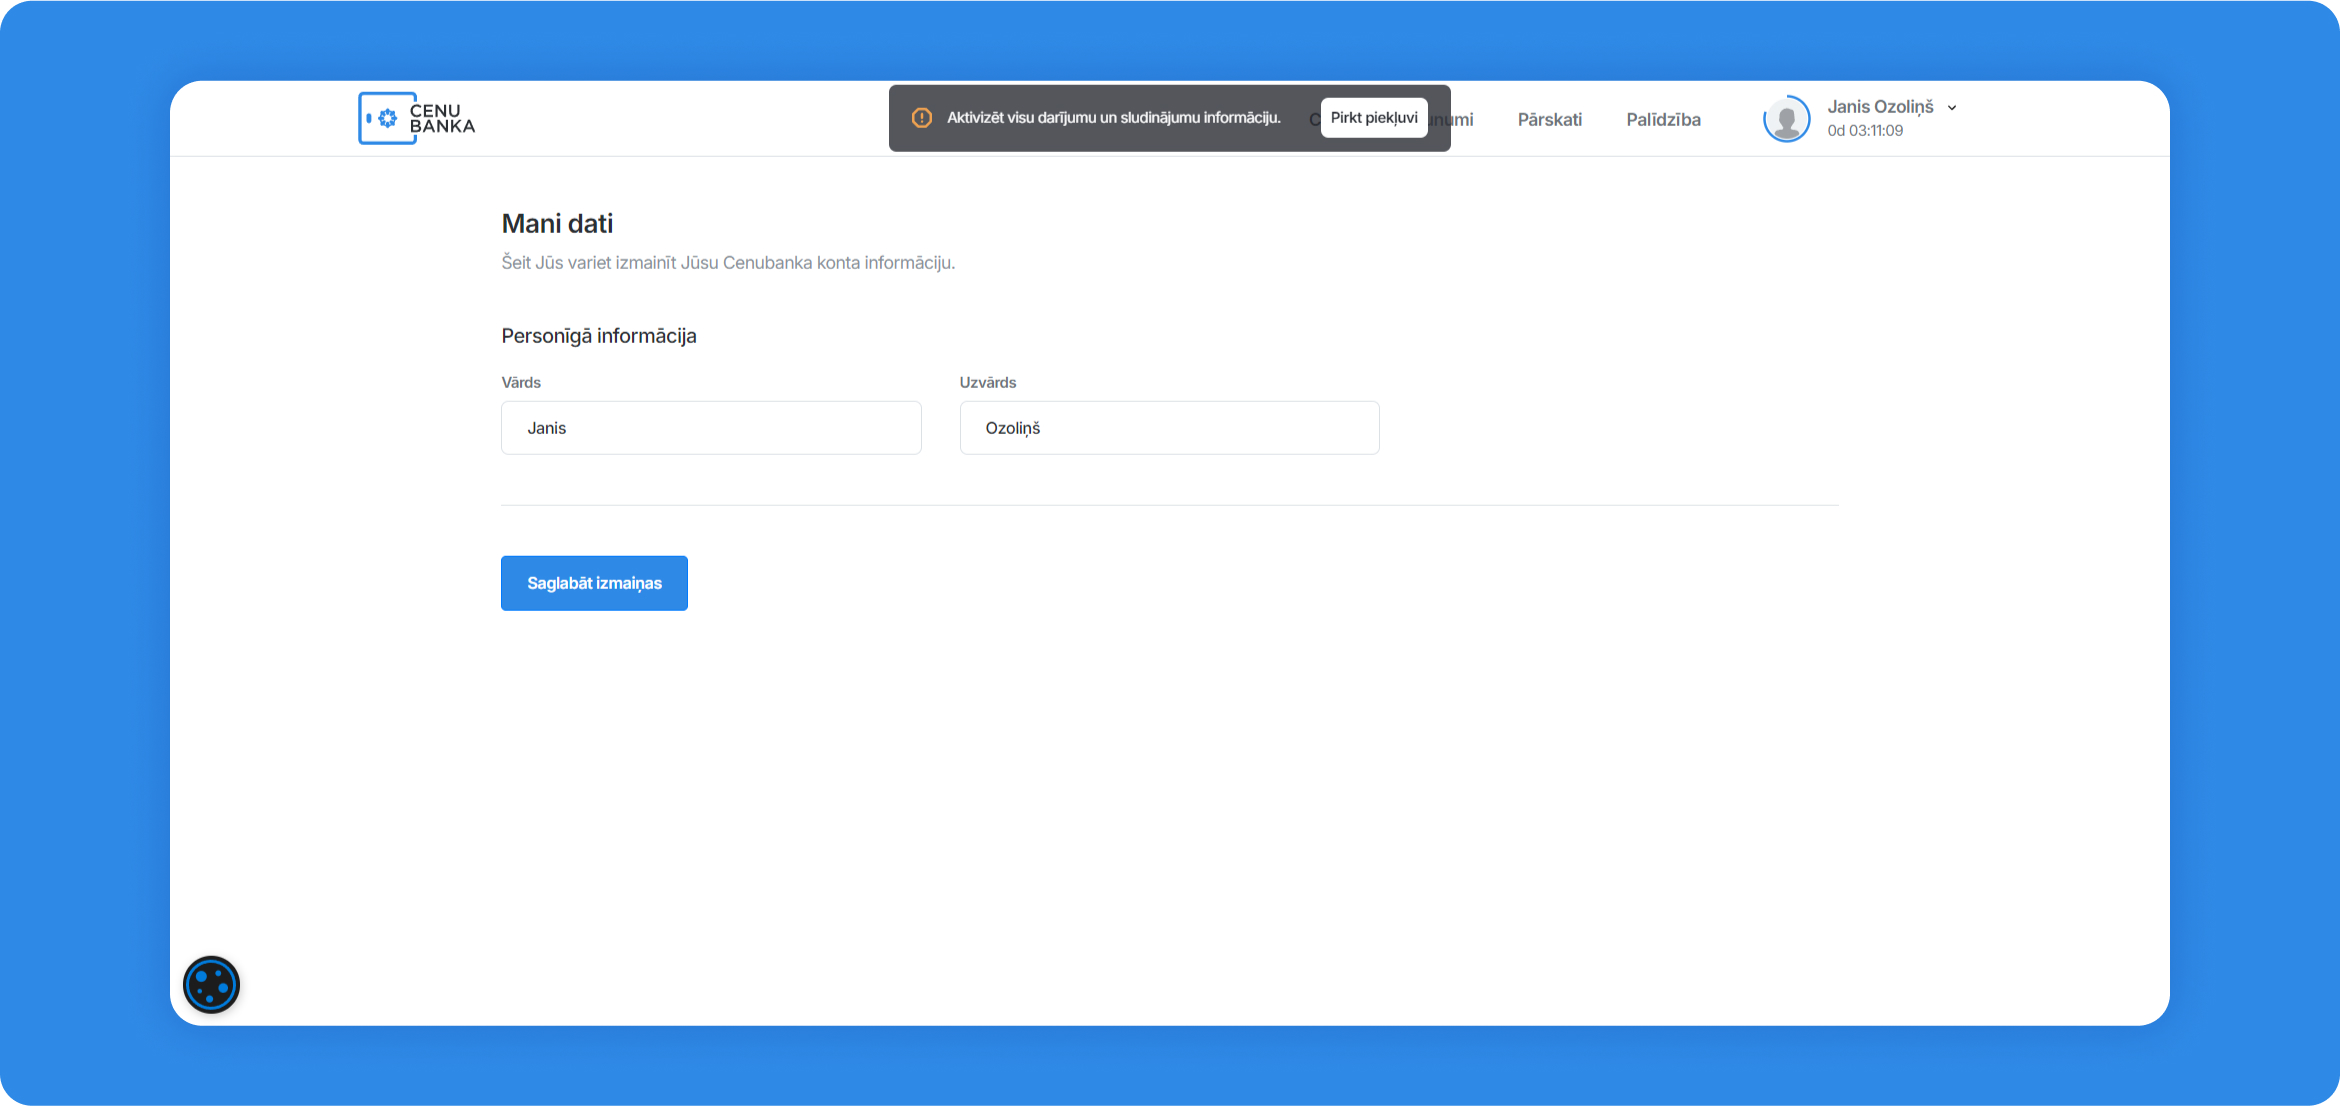
Task: Click the Aktivizēt visu darījumu notification text
Action: point(1114,118)
